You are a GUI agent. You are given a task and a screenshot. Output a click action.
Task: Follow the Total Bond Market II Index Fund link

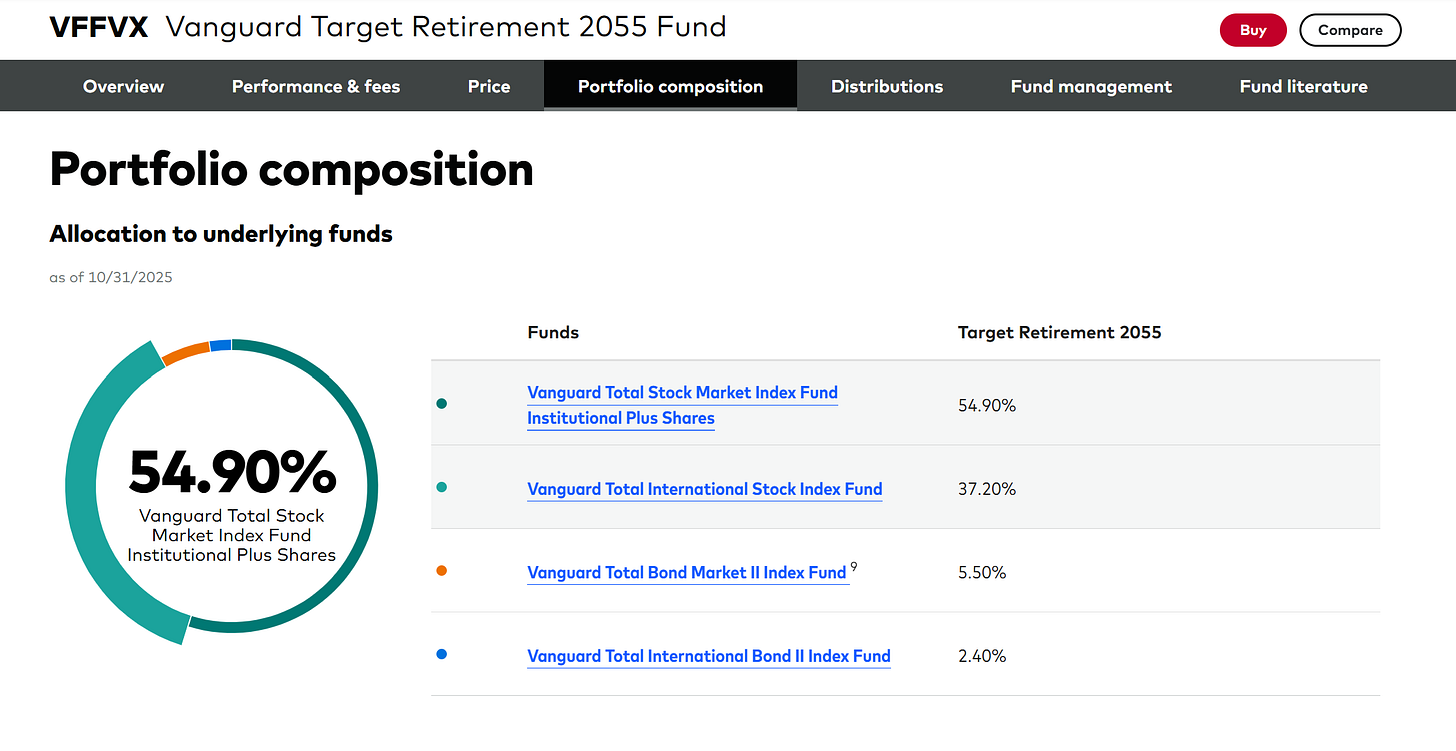tap(687, 573)
